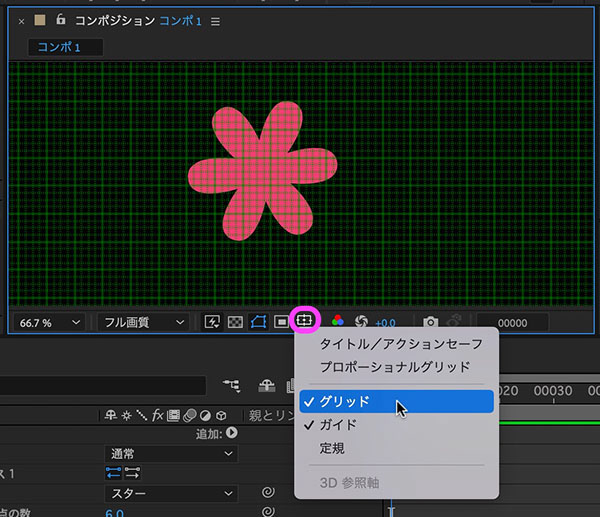Close the コンポ1 composition panel

click(x=21, y=22)
